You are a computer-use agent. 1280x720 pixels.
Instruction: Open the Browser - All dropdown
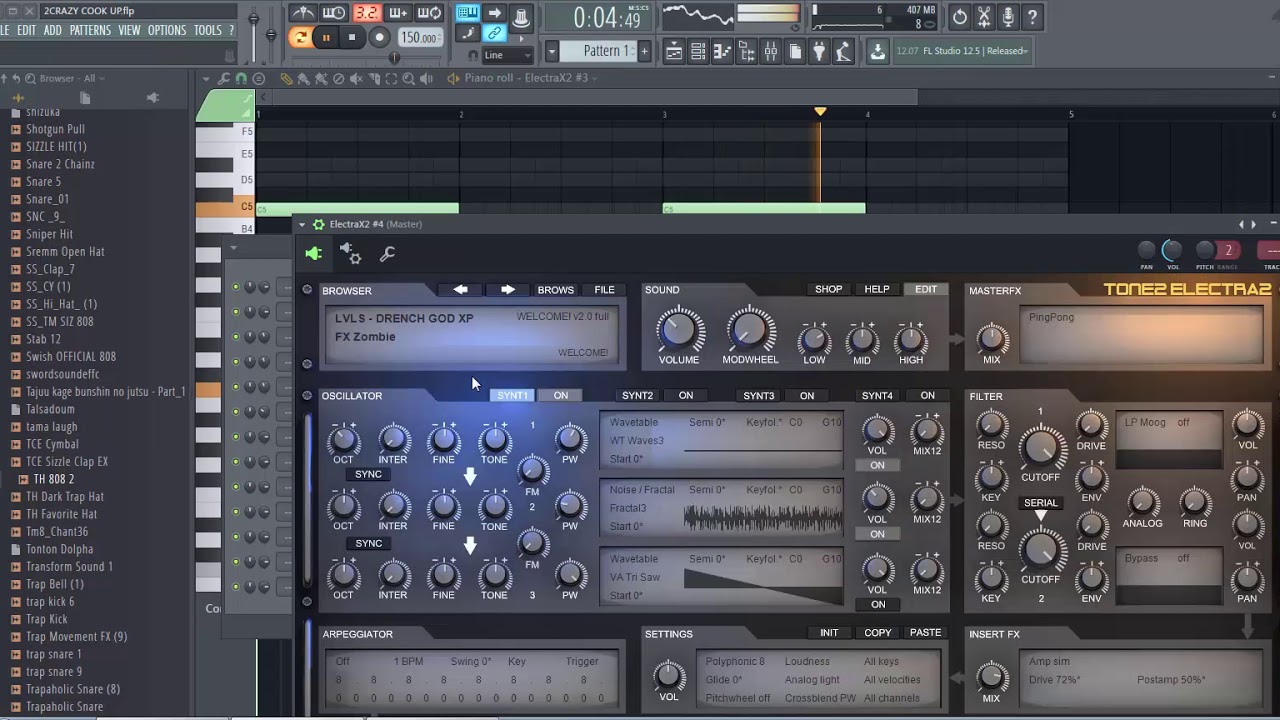tap(71, 78)
